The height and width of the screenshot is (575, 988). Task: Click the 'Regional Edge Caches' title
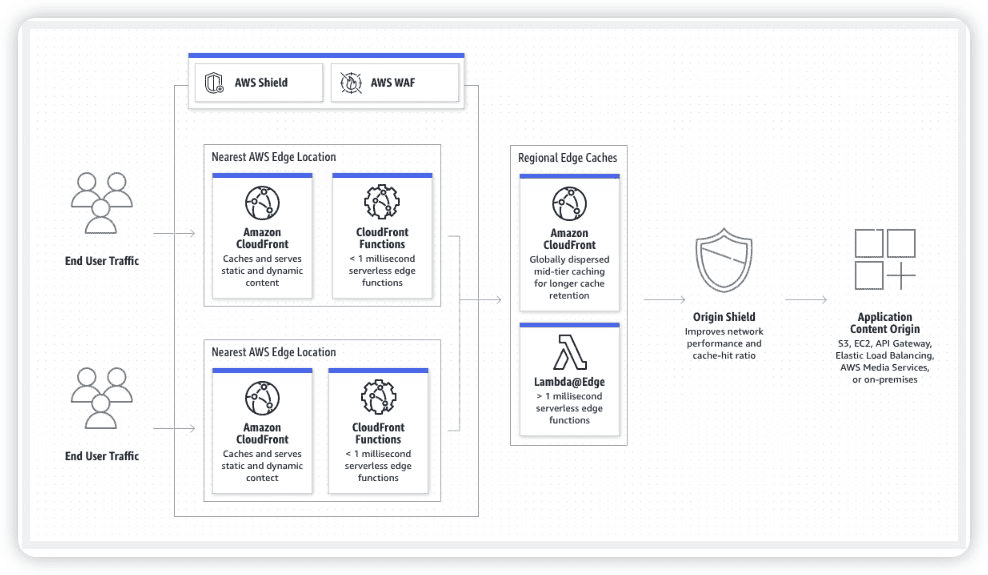pos(568,158)
